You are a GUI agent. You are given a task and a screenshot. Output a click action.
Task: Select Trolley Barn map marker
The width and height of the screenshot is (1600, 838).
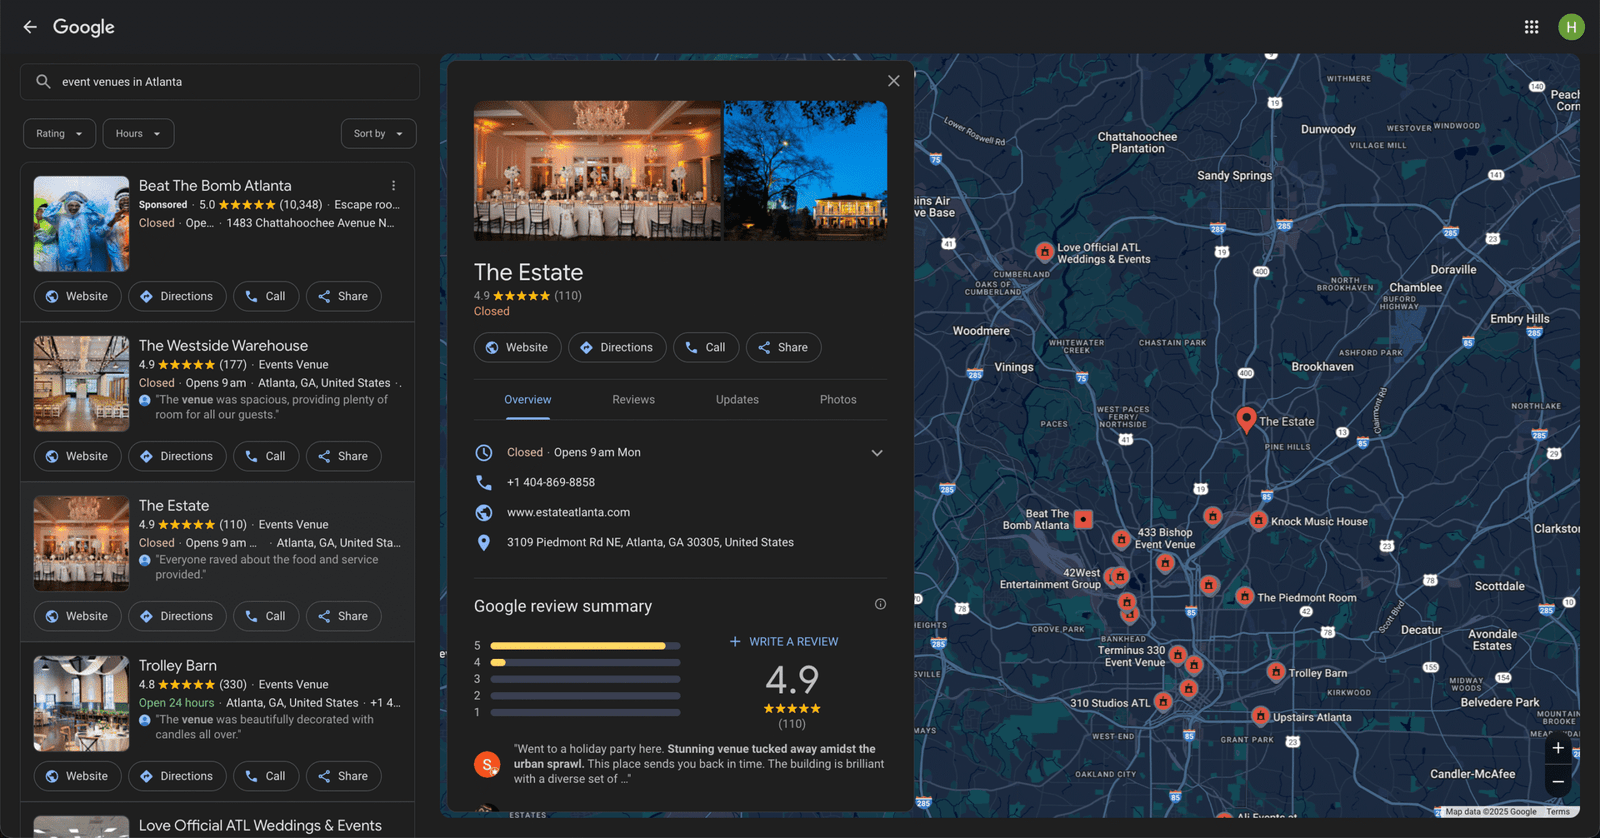coord(1276,672)
